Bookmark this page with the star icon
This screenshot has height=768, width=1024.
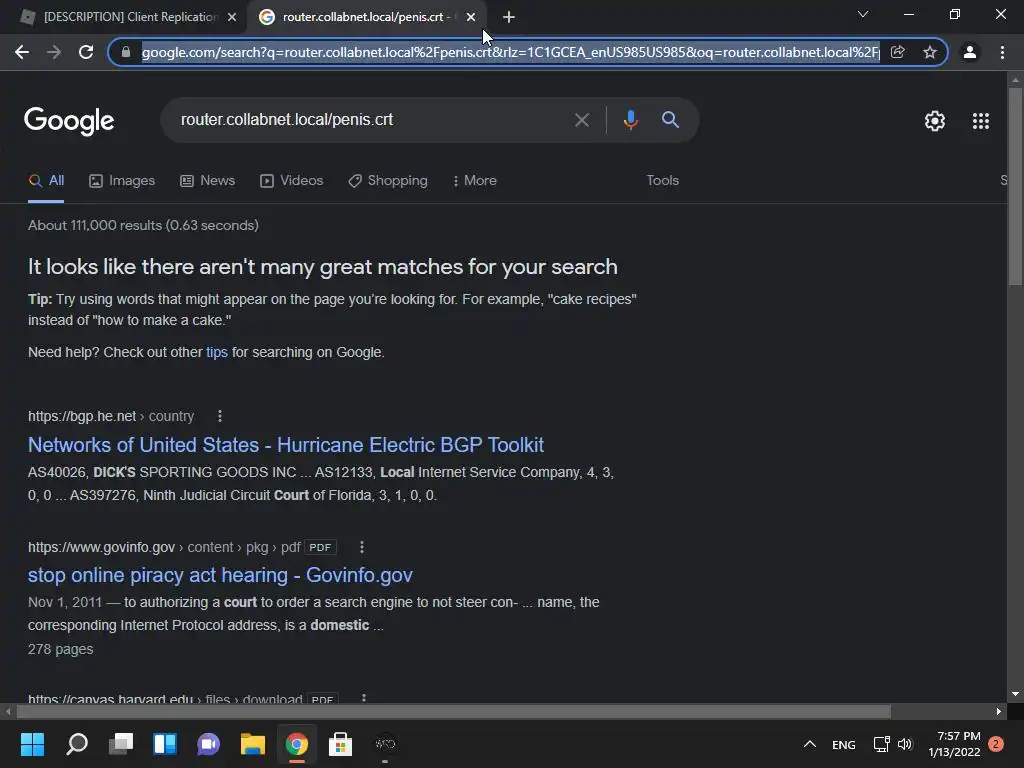tap(930, 52)
